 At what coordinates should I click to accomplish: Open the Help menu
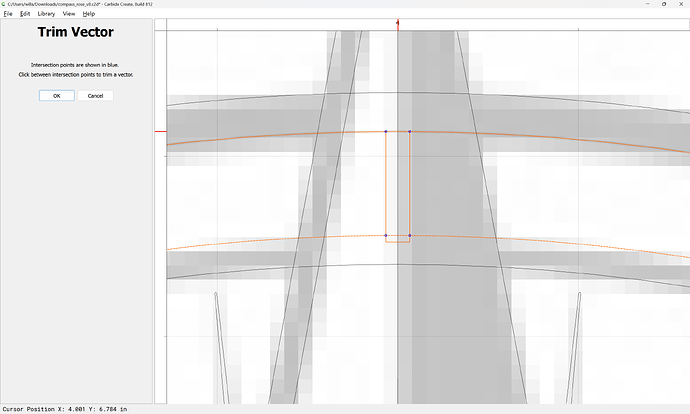point(89,14)
